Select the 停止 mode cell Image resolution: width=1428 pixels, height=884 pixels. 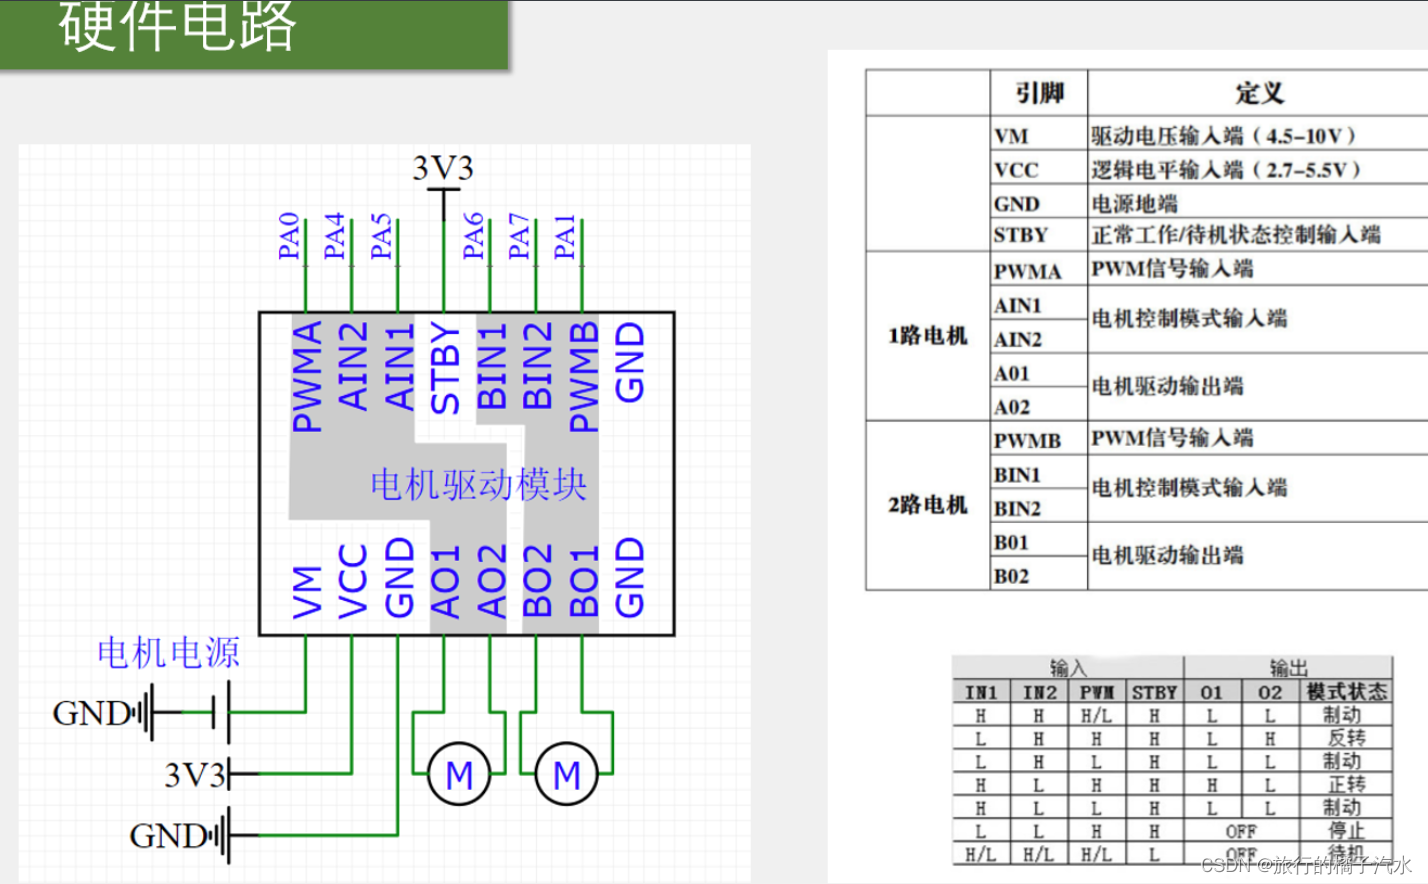(1346, 830)
